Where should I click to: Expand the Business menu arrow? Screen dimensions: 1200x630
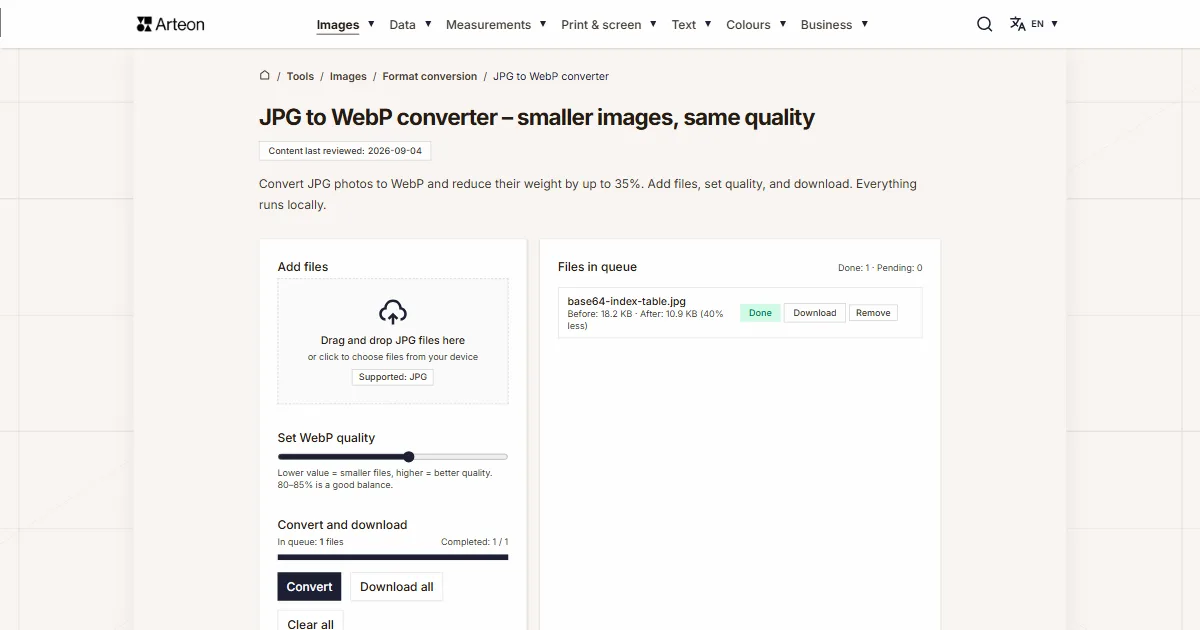pos(864,23)
